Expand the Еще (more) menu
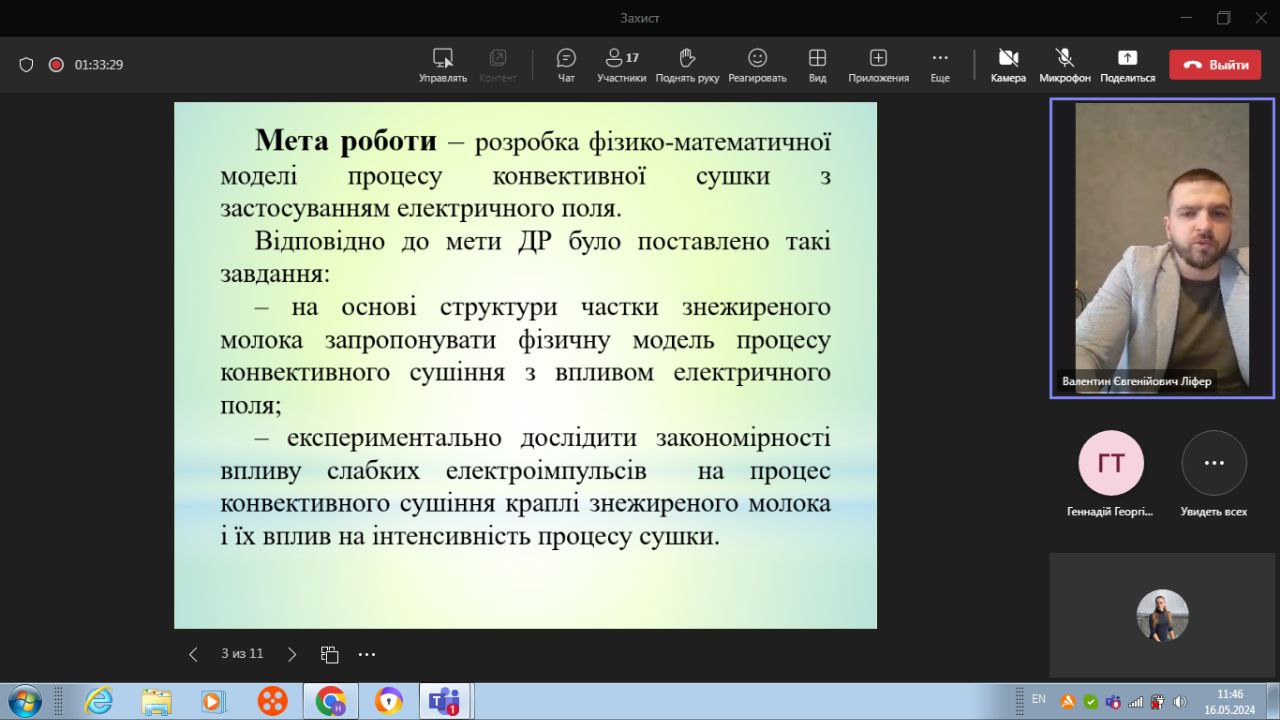 pos(939,65)
